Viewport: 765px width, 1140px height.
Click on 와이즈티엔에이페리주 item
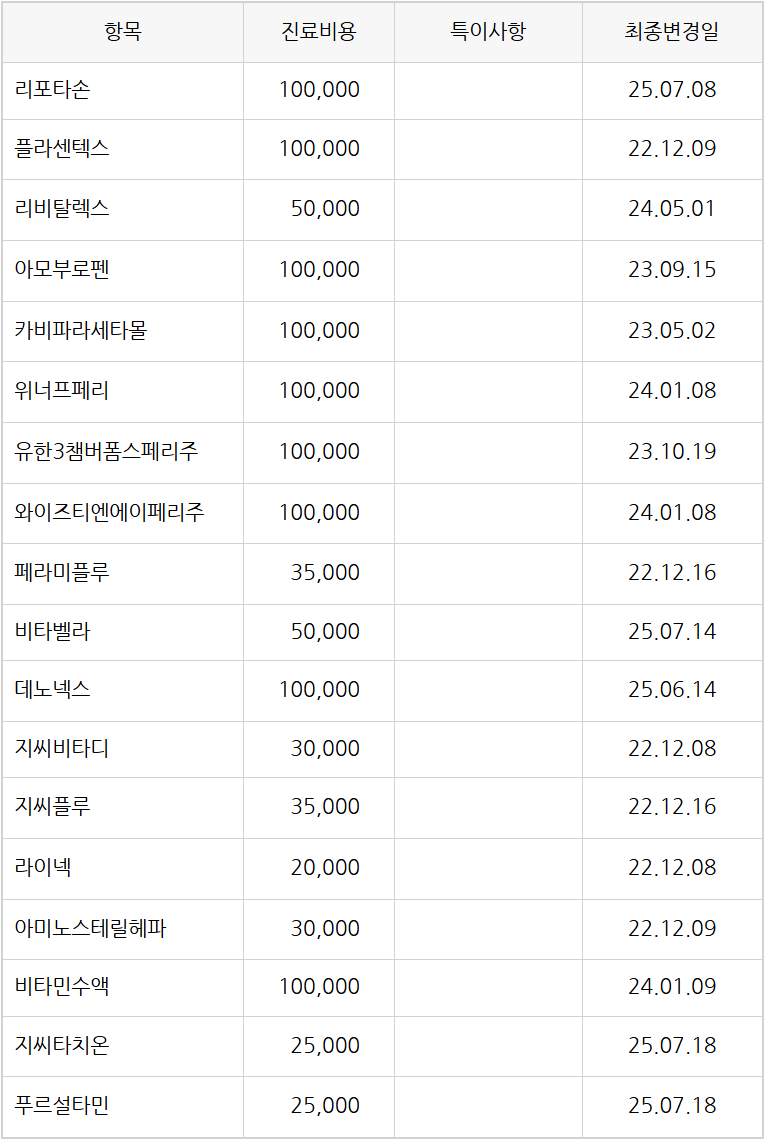coord(110,513)
